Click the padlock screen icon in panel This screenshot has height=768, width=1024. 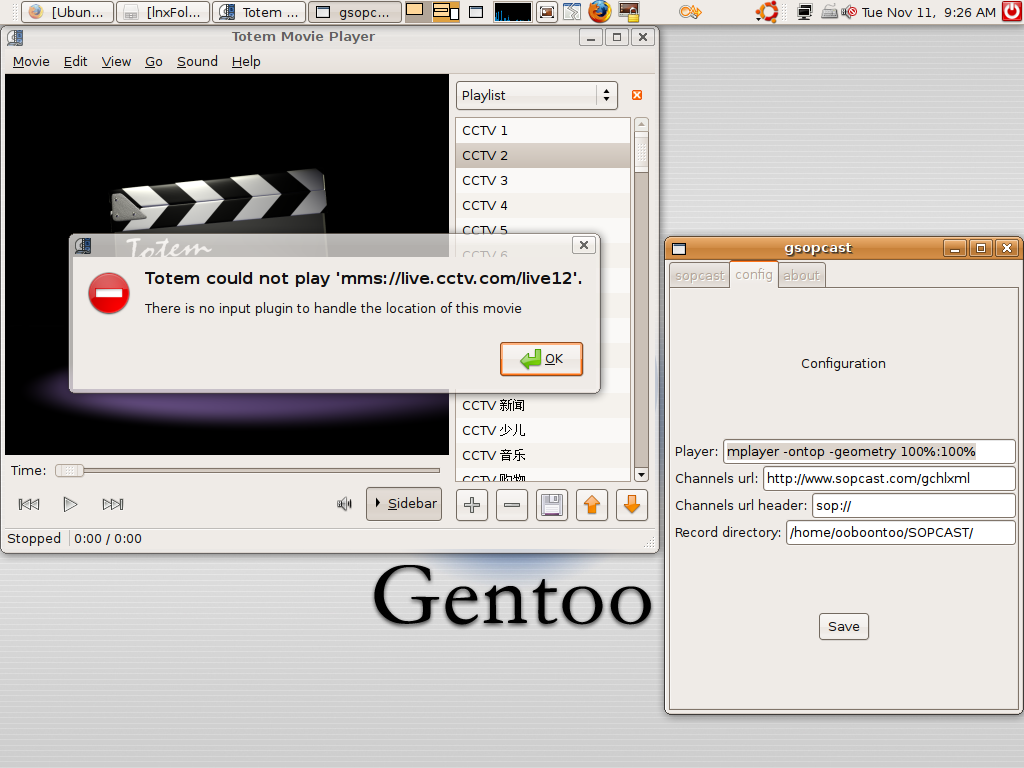(629, 12)
